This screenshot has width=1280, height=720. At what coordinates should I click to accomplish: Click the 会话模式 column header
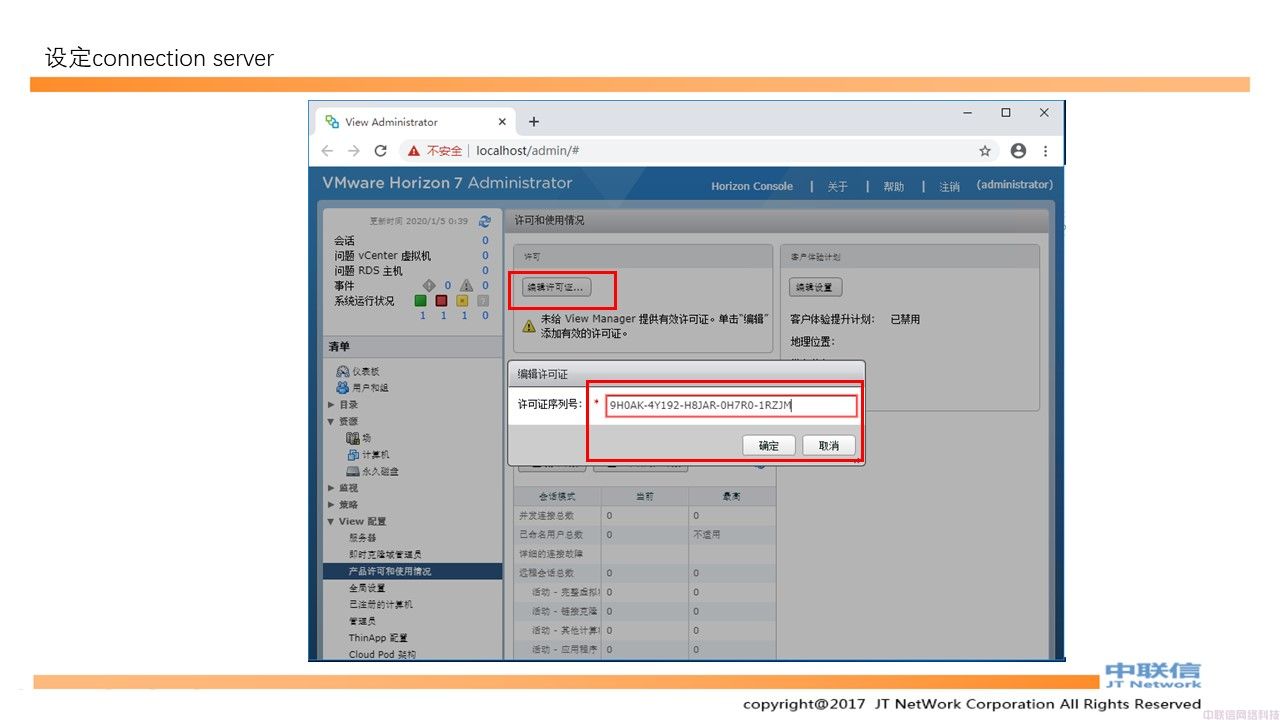click(557, 496)
